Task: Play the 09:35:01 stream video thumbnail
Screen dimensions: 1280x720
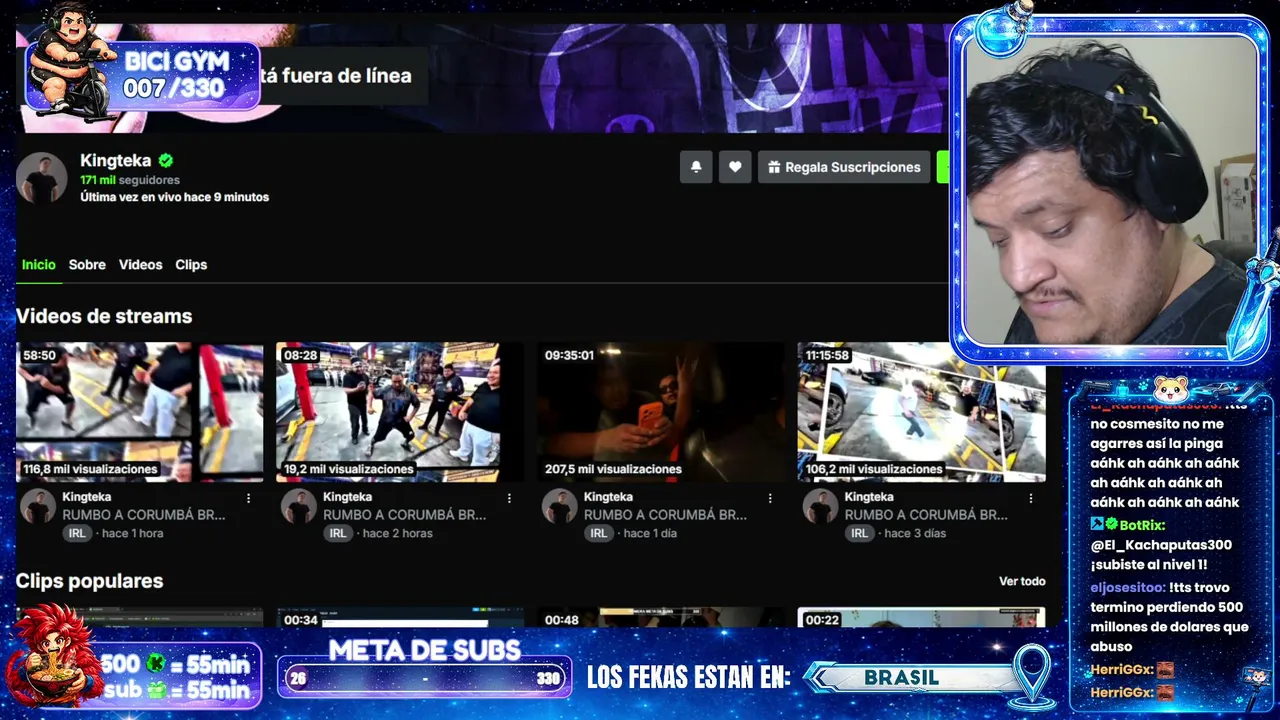Action: [x=661, y=412]
